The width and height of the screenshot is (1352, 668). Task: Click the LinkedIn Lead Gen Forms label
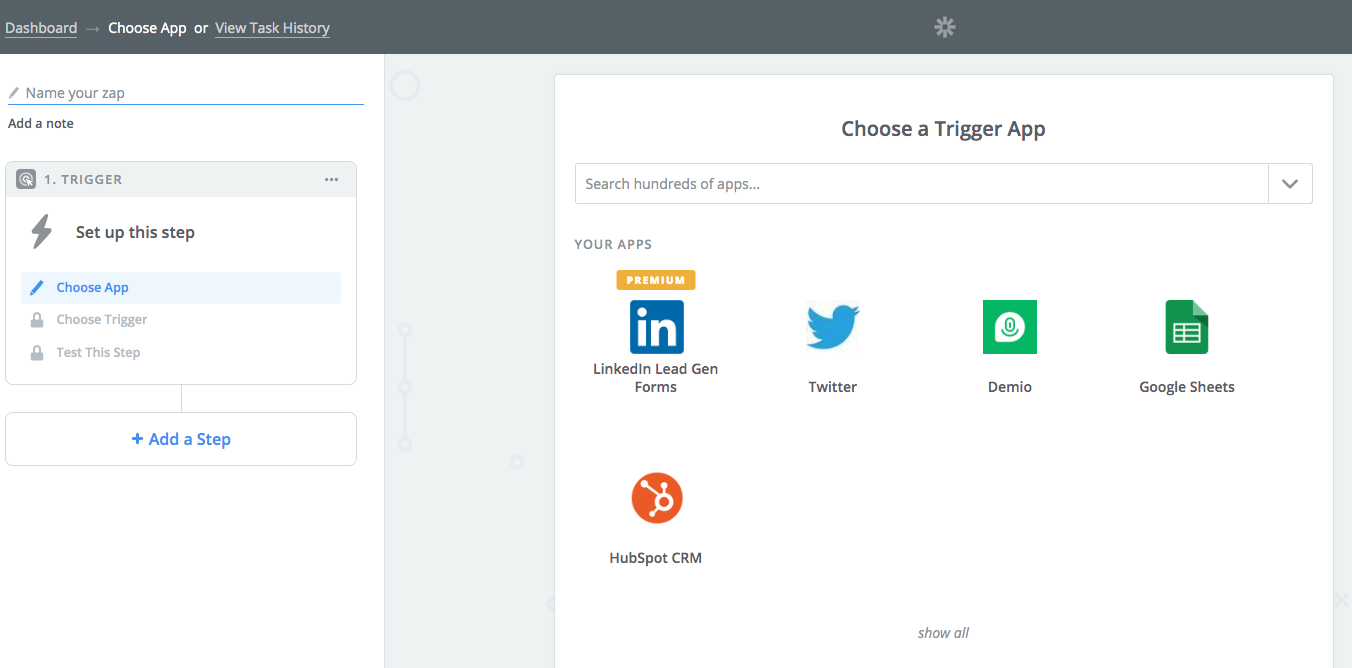pos(656,378)
